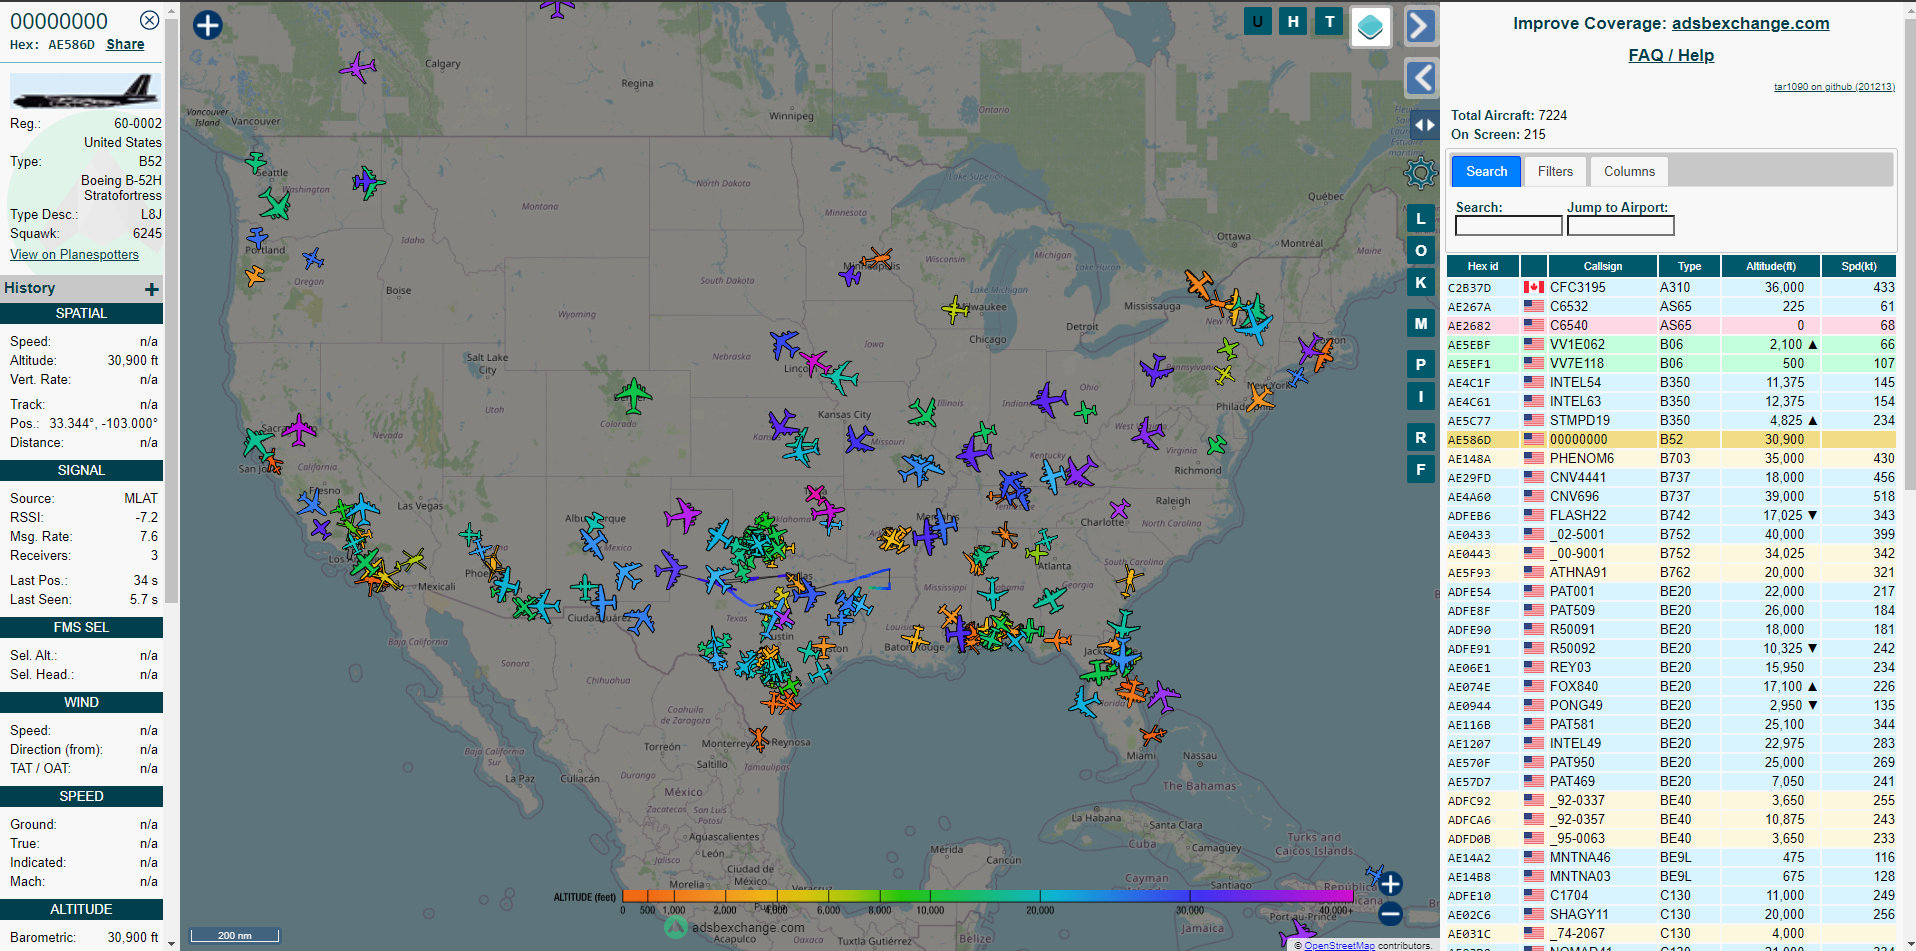
Task: Toggle the T map button
Action: point(1329,21)
